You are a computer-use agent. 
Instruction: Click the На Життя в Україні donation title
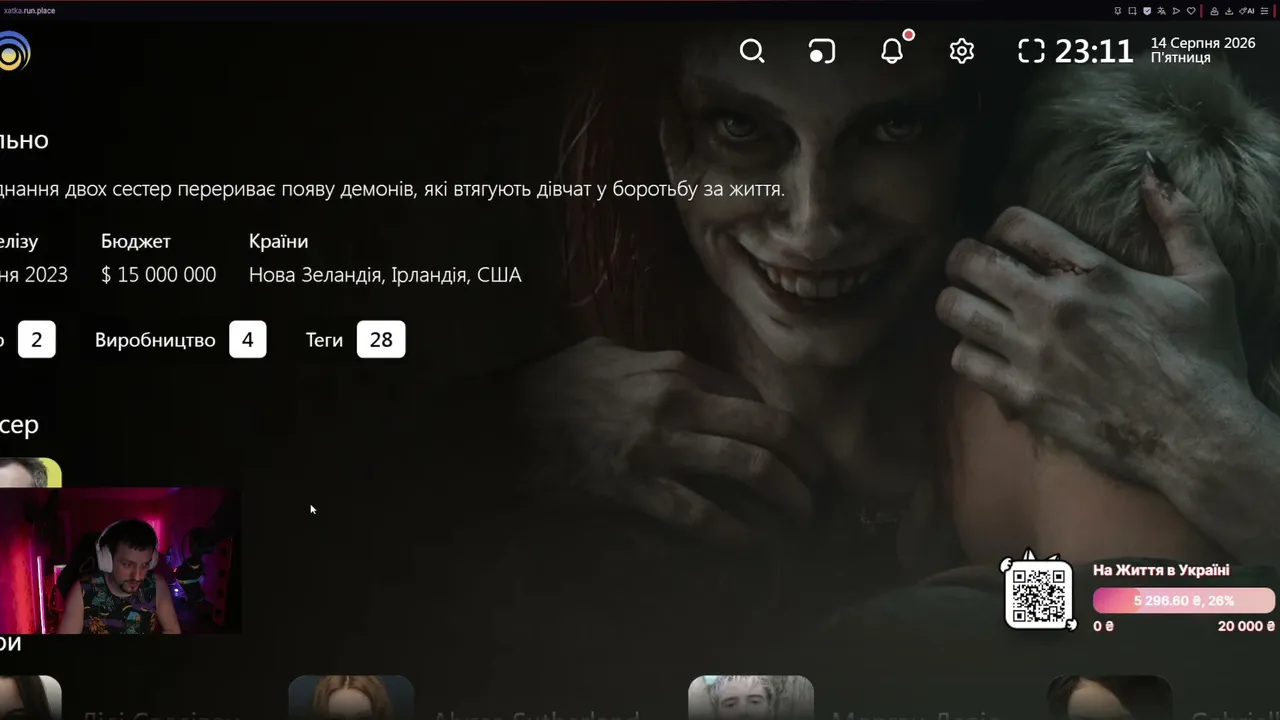[x=1161, y=570]
